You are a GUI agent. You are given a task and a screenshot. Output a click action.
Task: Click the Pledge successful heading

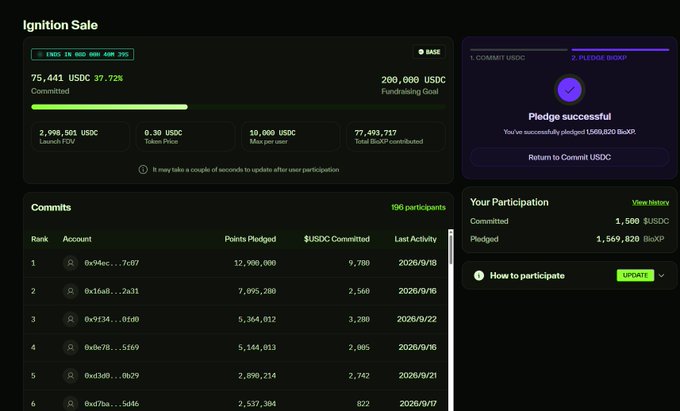pyautogui.click(x=569, y=117)
